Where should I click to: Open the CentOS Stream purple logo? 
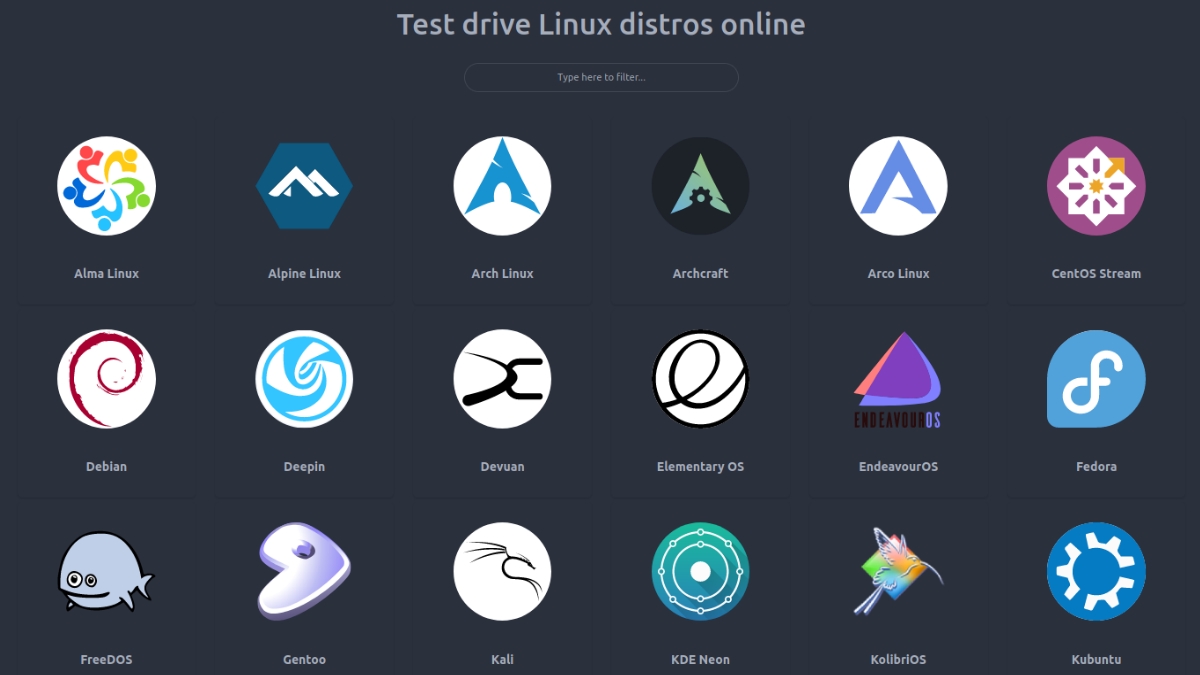[1096, 186]
